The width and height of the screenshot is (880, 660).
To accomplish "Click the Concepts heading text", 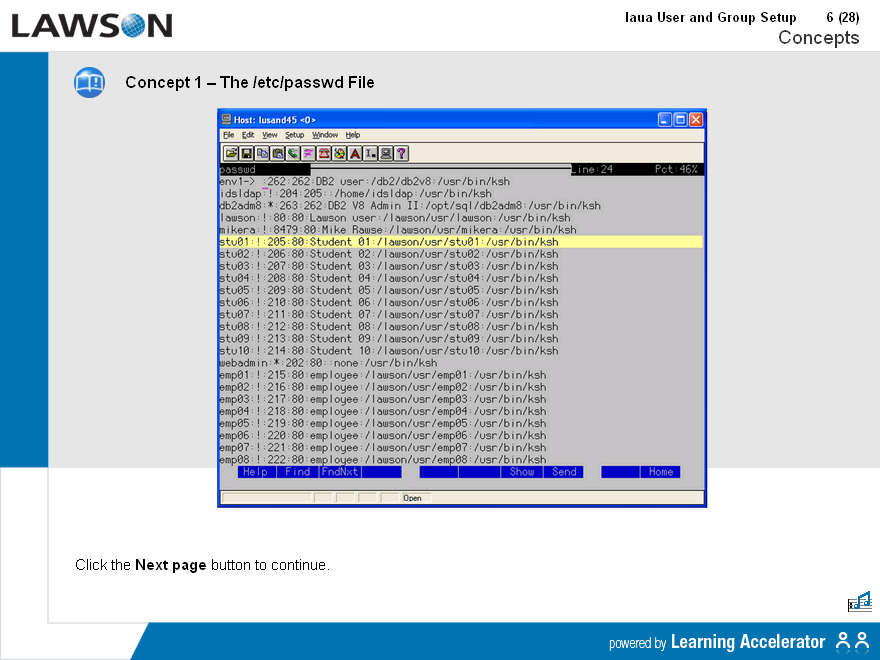I will pyautogui.click(x=818, y=38).
